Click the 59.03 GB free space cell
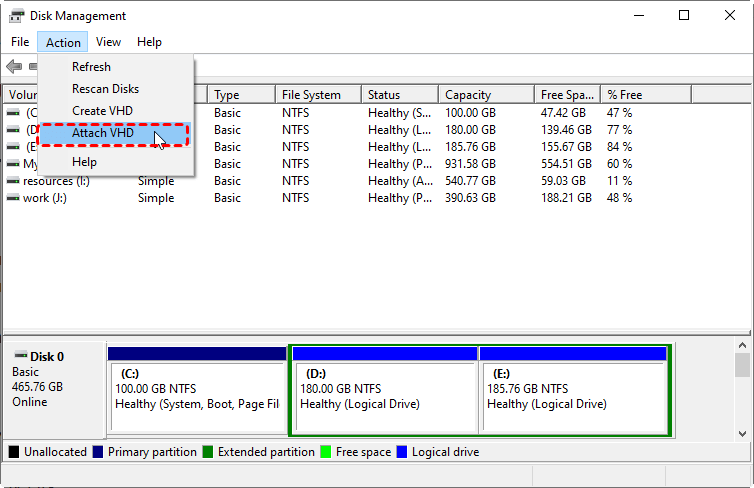Viewport: 754px width, 488px height. pyautogui.click(x=564, y=181)
